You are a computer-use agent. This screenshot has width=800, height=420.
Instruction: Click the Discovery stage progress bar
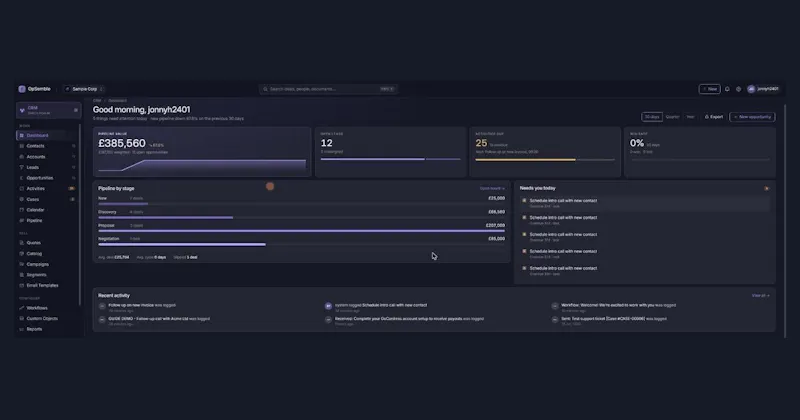[302, 217]
